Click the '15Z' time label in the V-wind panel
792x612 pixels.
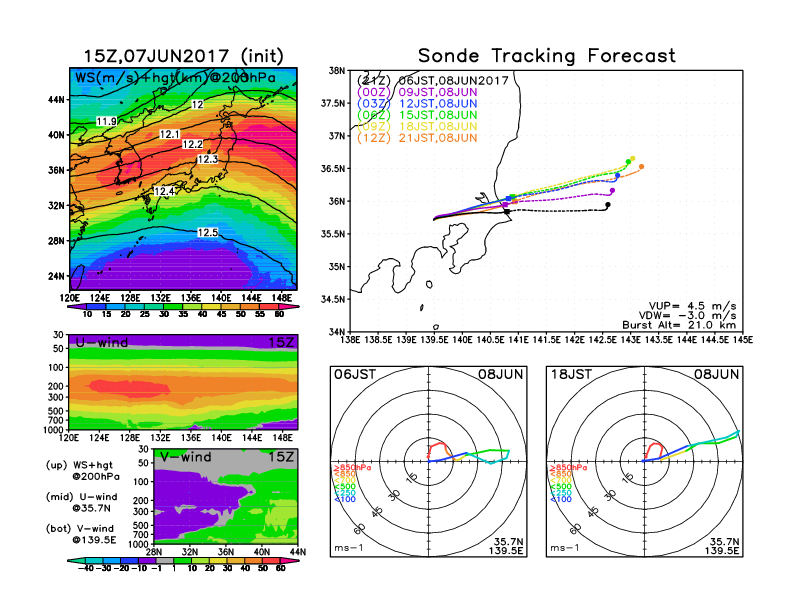pos(281,457)
